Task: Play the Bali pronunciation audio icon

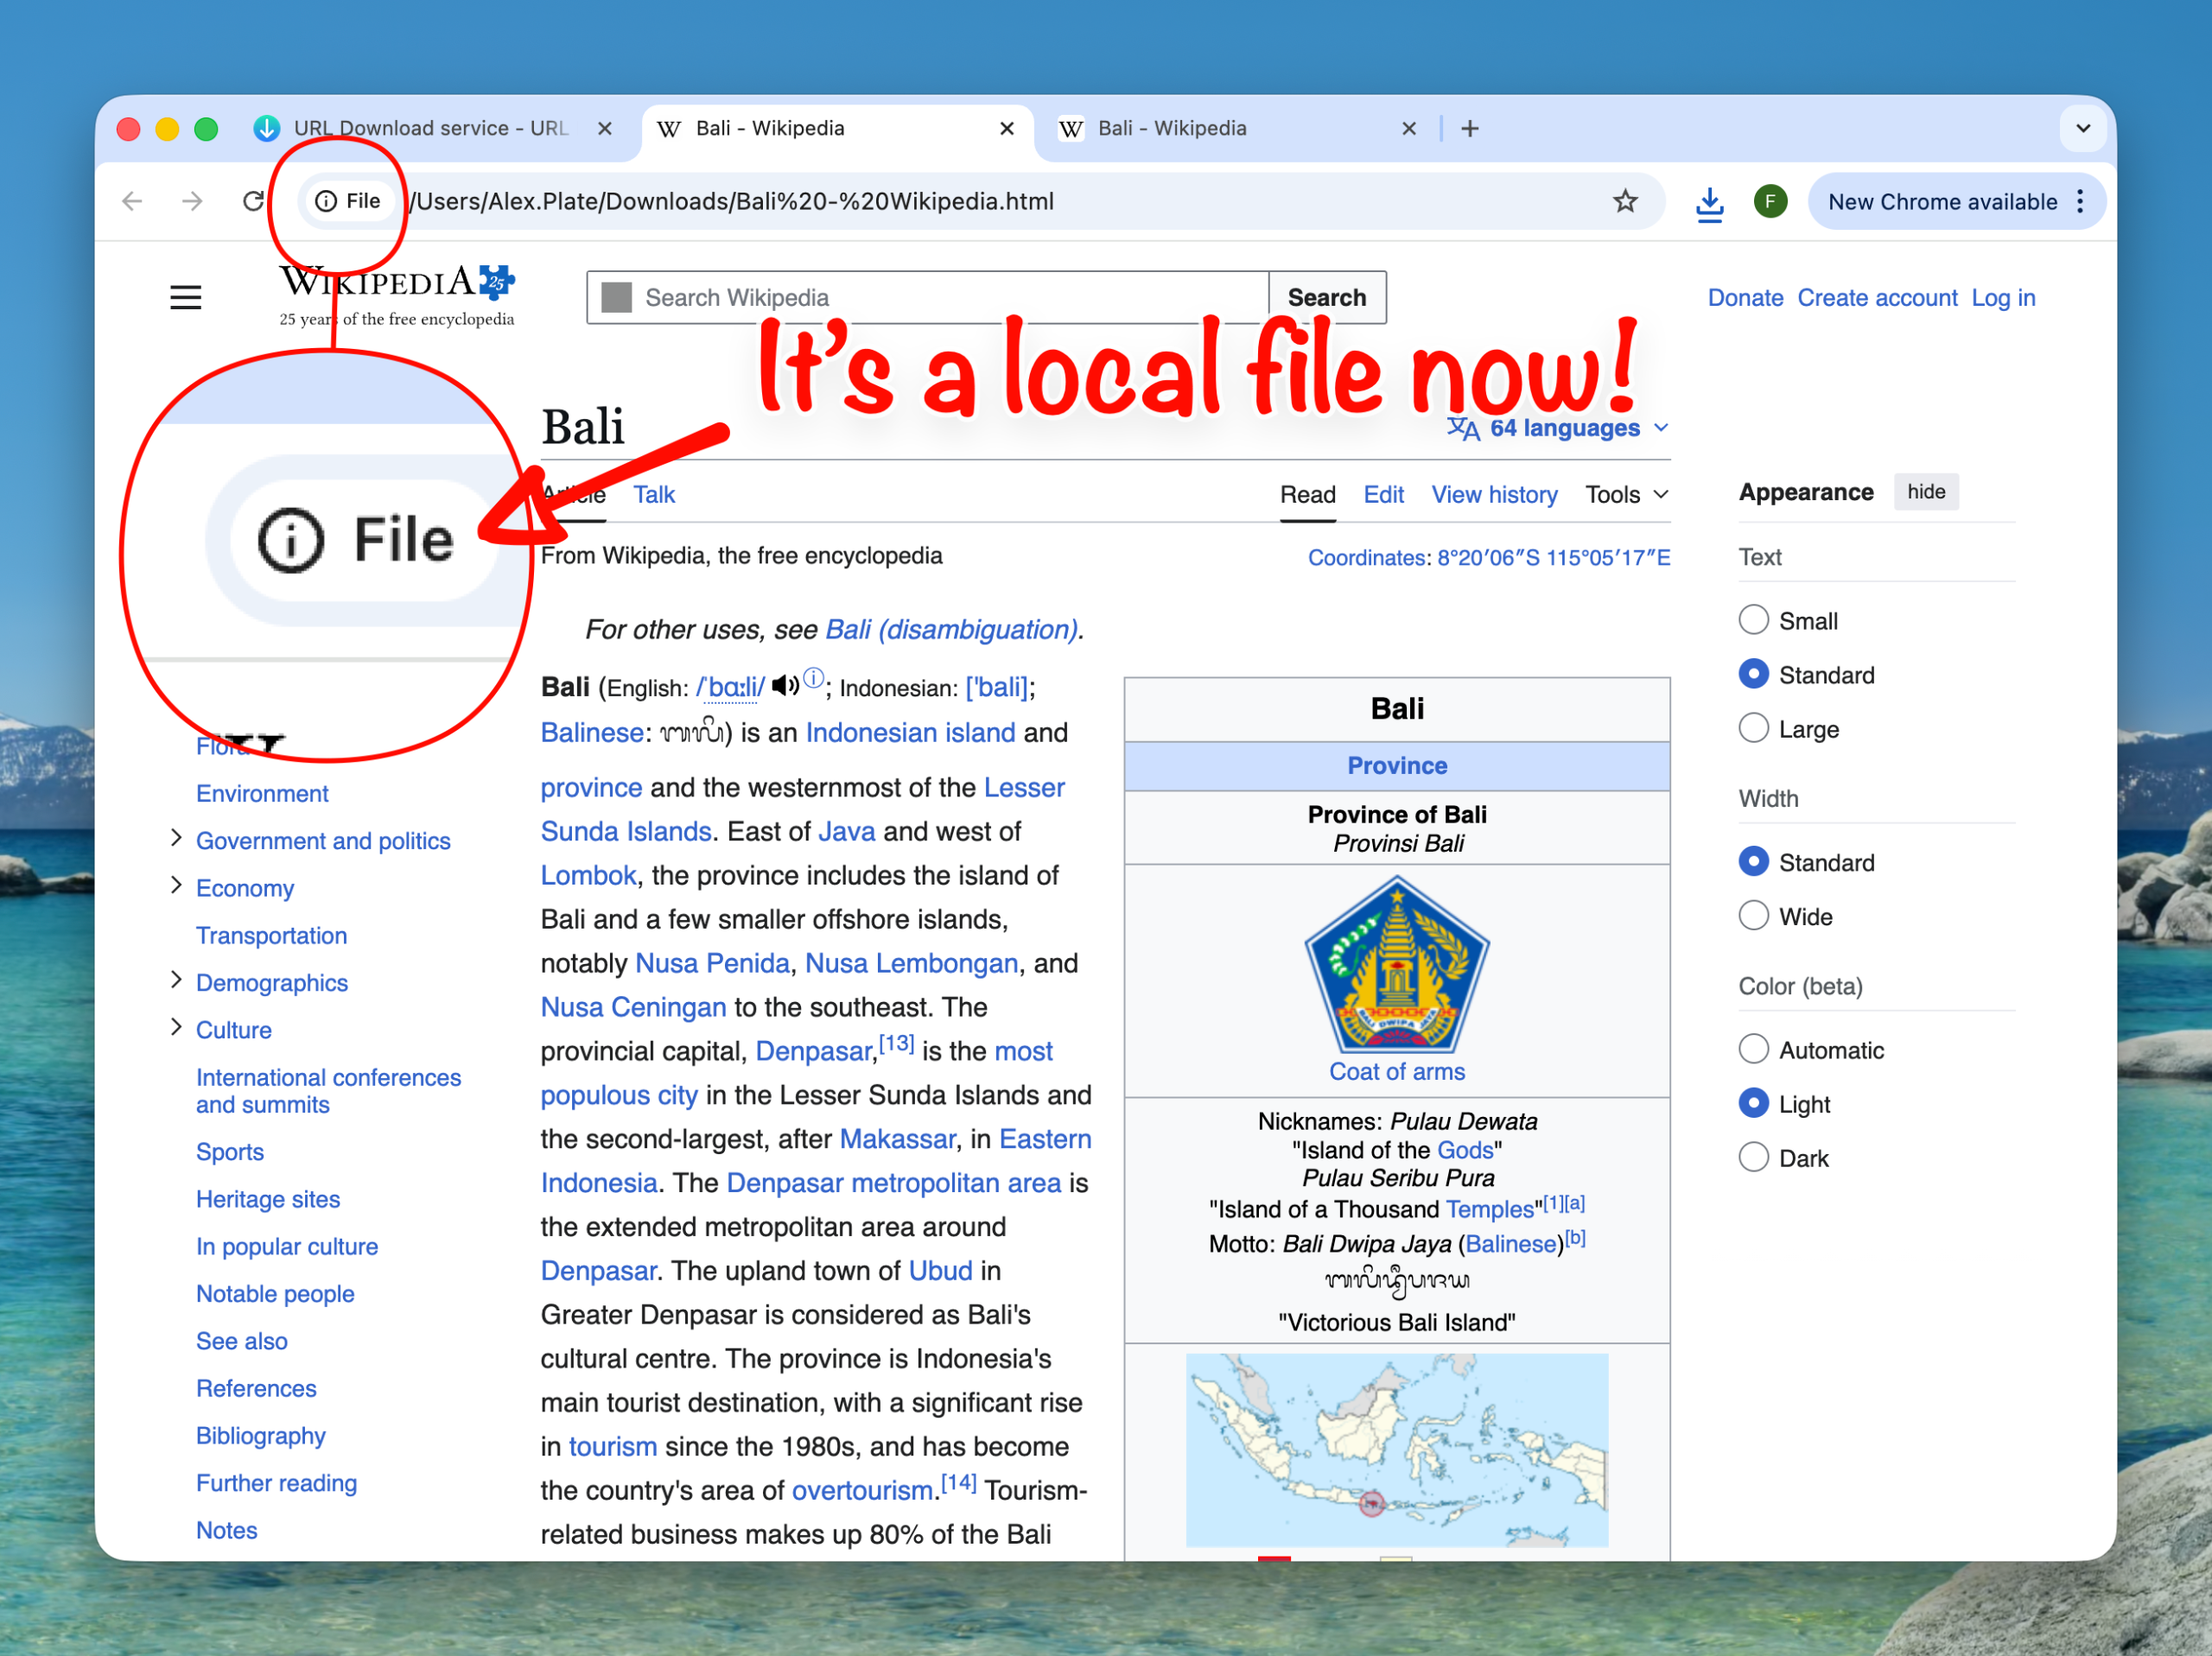Action: point(785,686)
